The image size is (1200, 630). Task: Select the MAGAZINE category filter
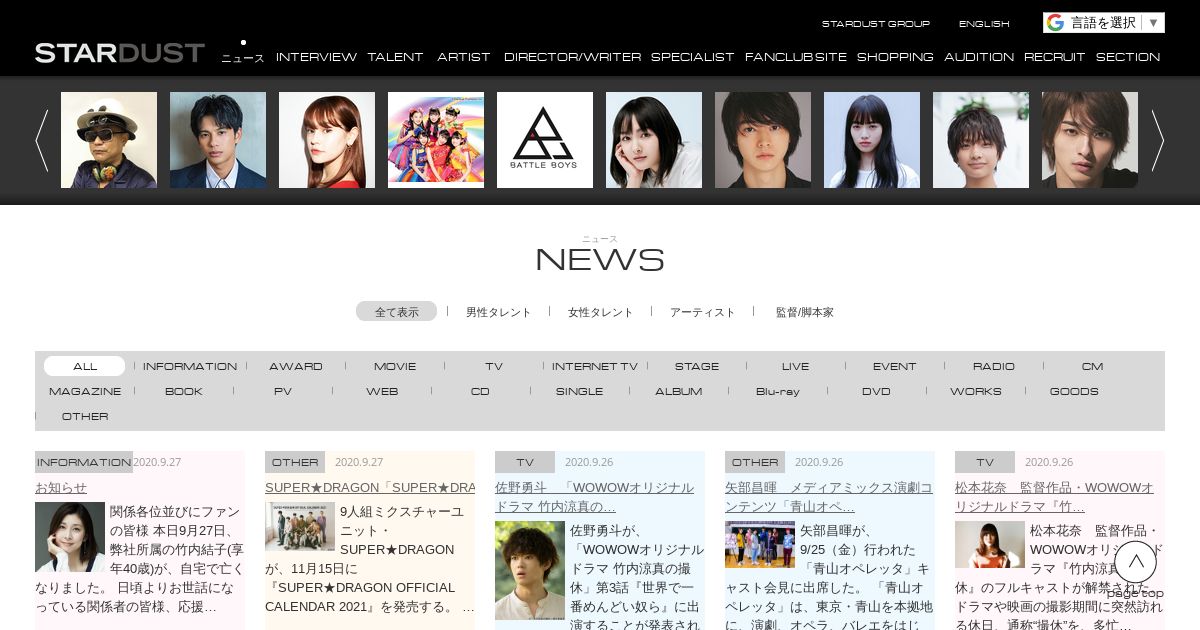point(85,391)
